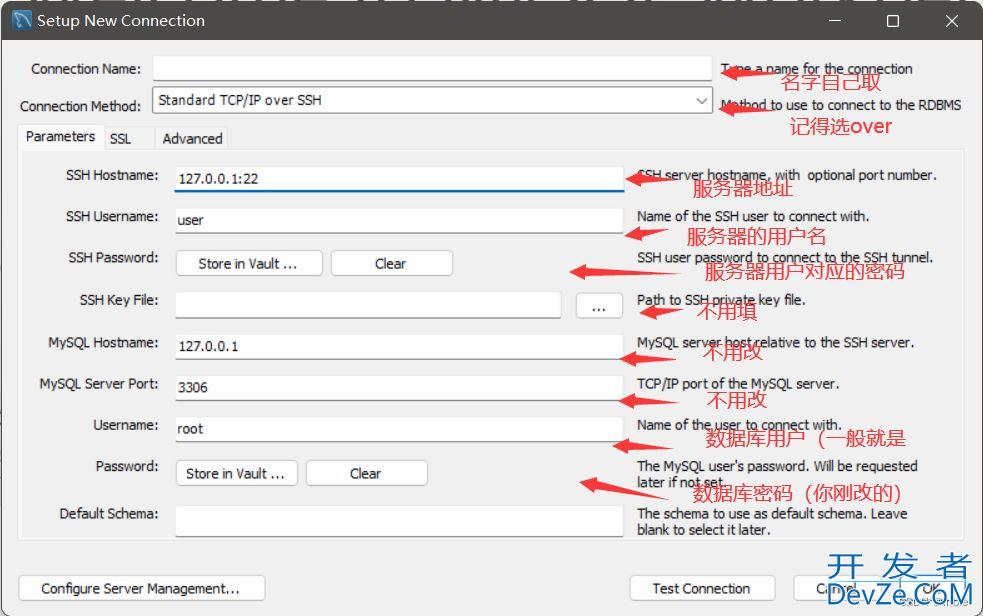Switch to the Parameters tab

[x=60, y=137]
